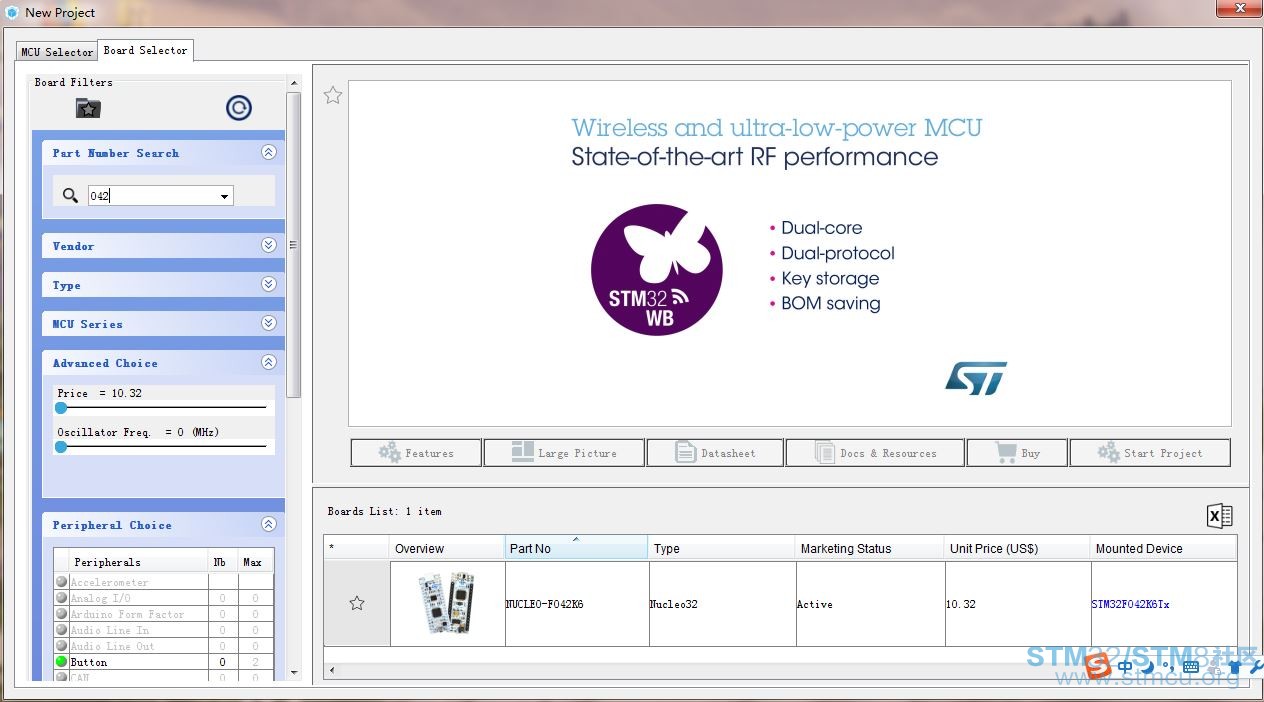The width and height of the screenshot is (1264, 702).
Task: Click the punctuation mode icon in the input toolbar
Action: pos(1168,668)
